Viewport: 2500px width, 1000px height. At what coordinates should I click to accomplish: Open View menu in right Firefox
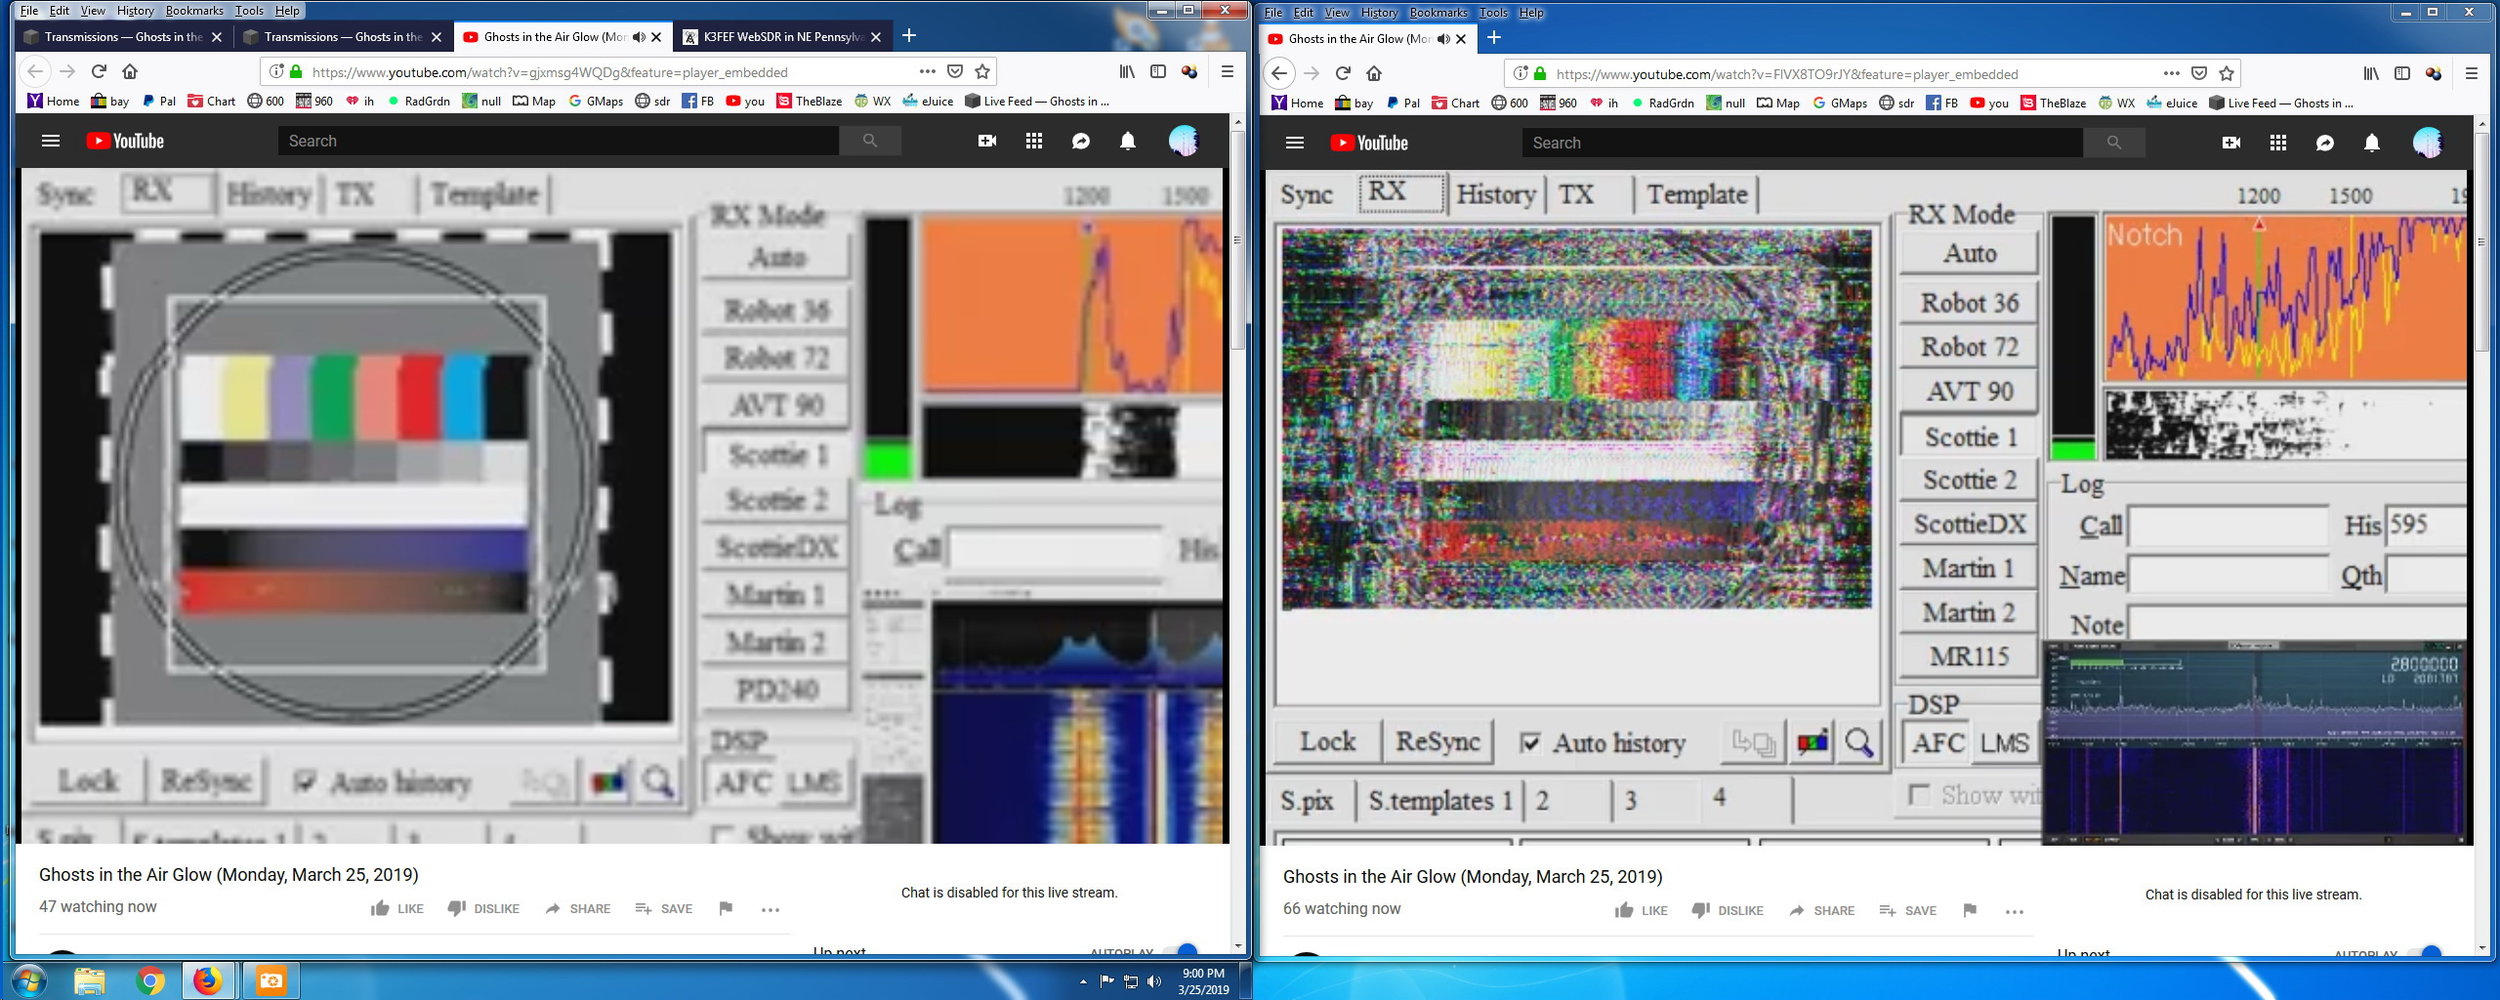[x=1336, y=12]
